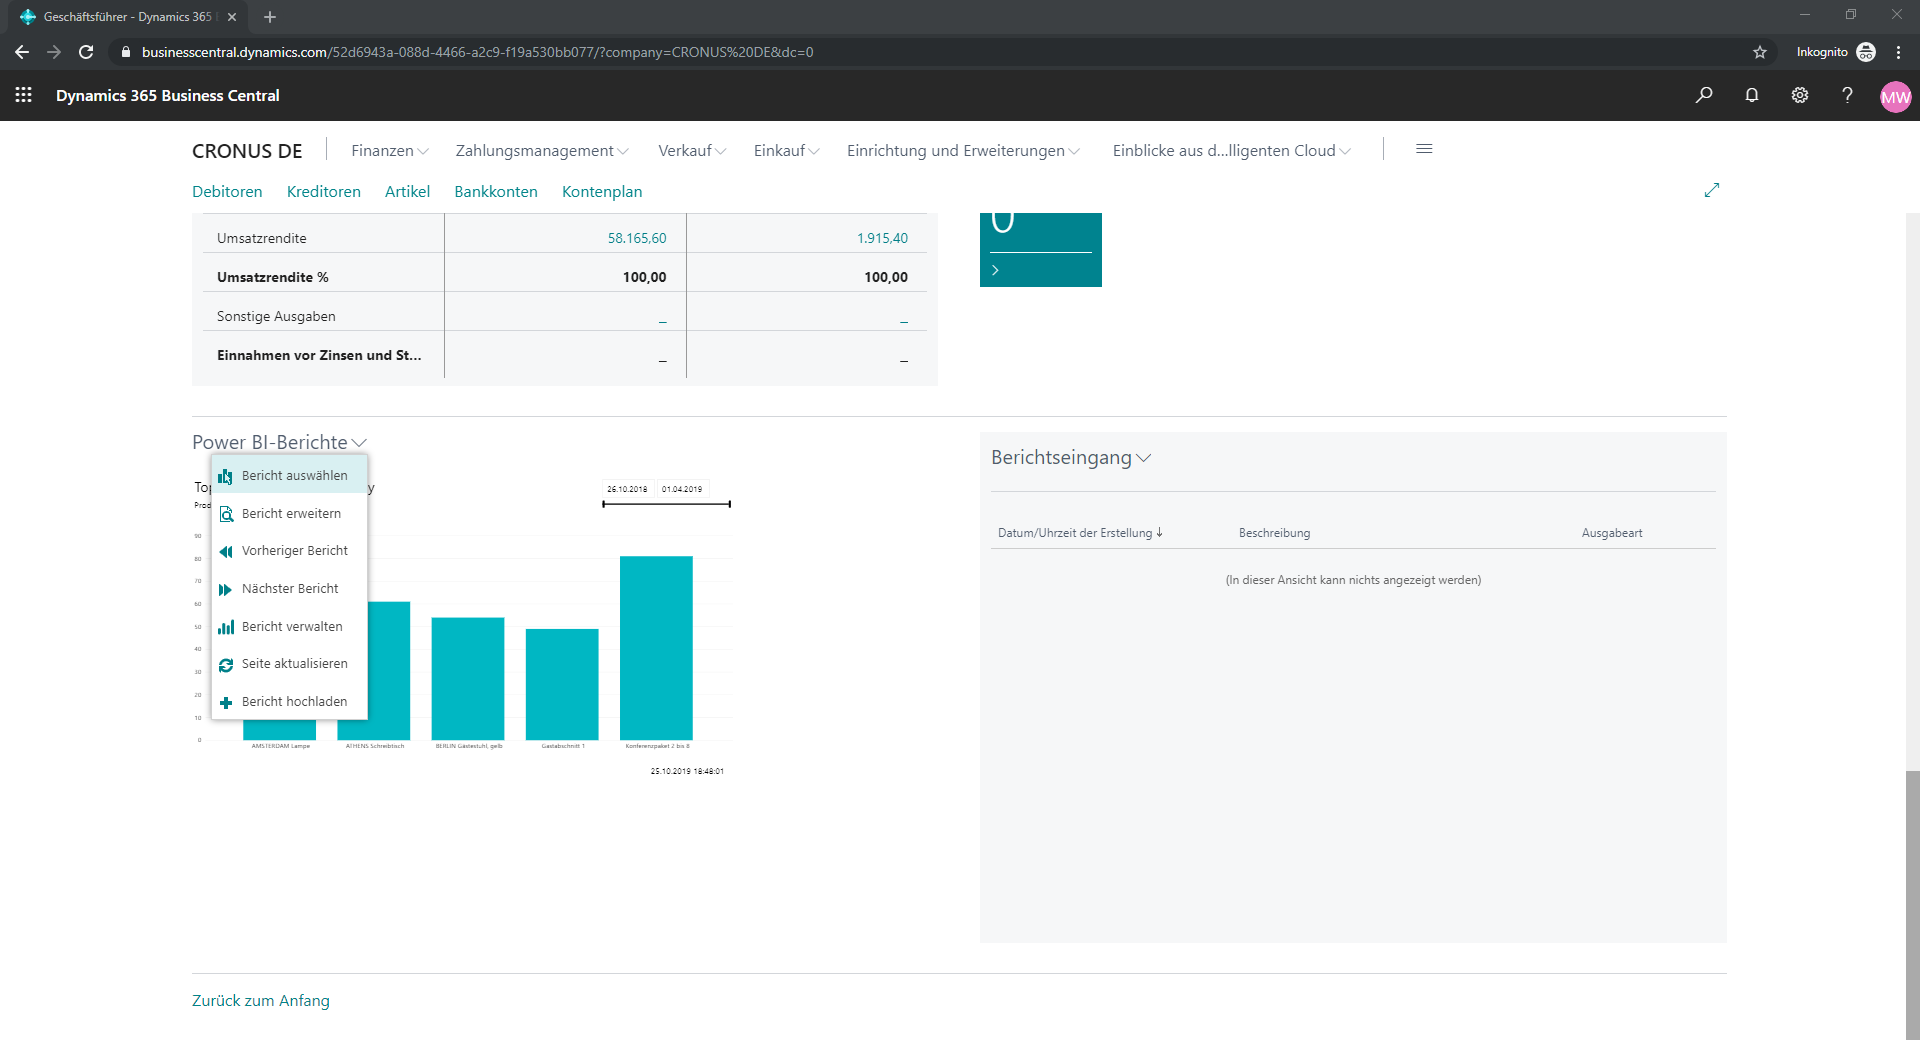Screen dimensions: 1920x1040
Task: Open the notifications bell icon
Action: pyautogui.click(x=1752, y=95)
